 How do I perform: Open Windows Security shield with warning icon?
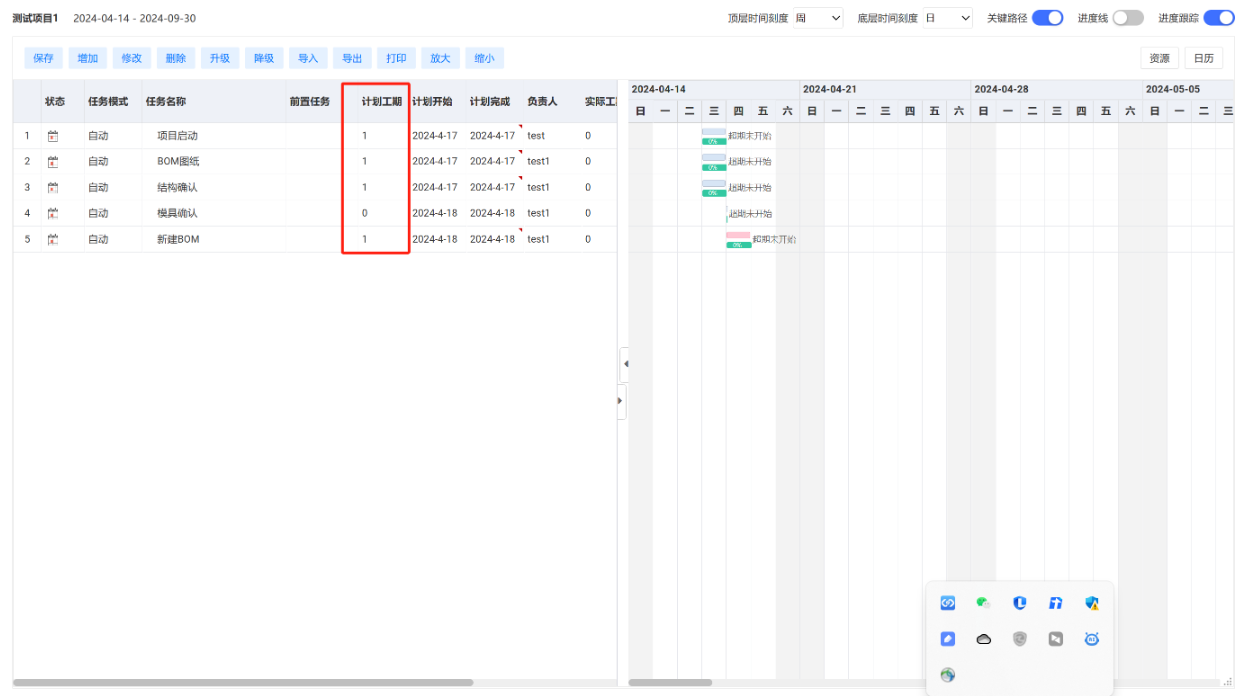coord(1092,603)
